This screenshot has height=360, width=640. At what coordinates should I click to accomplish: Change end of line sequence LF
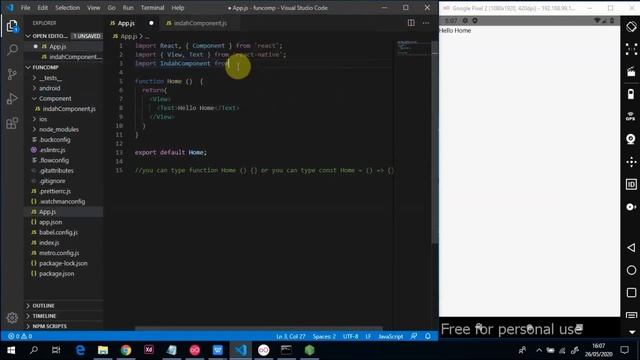click(368, 336)
